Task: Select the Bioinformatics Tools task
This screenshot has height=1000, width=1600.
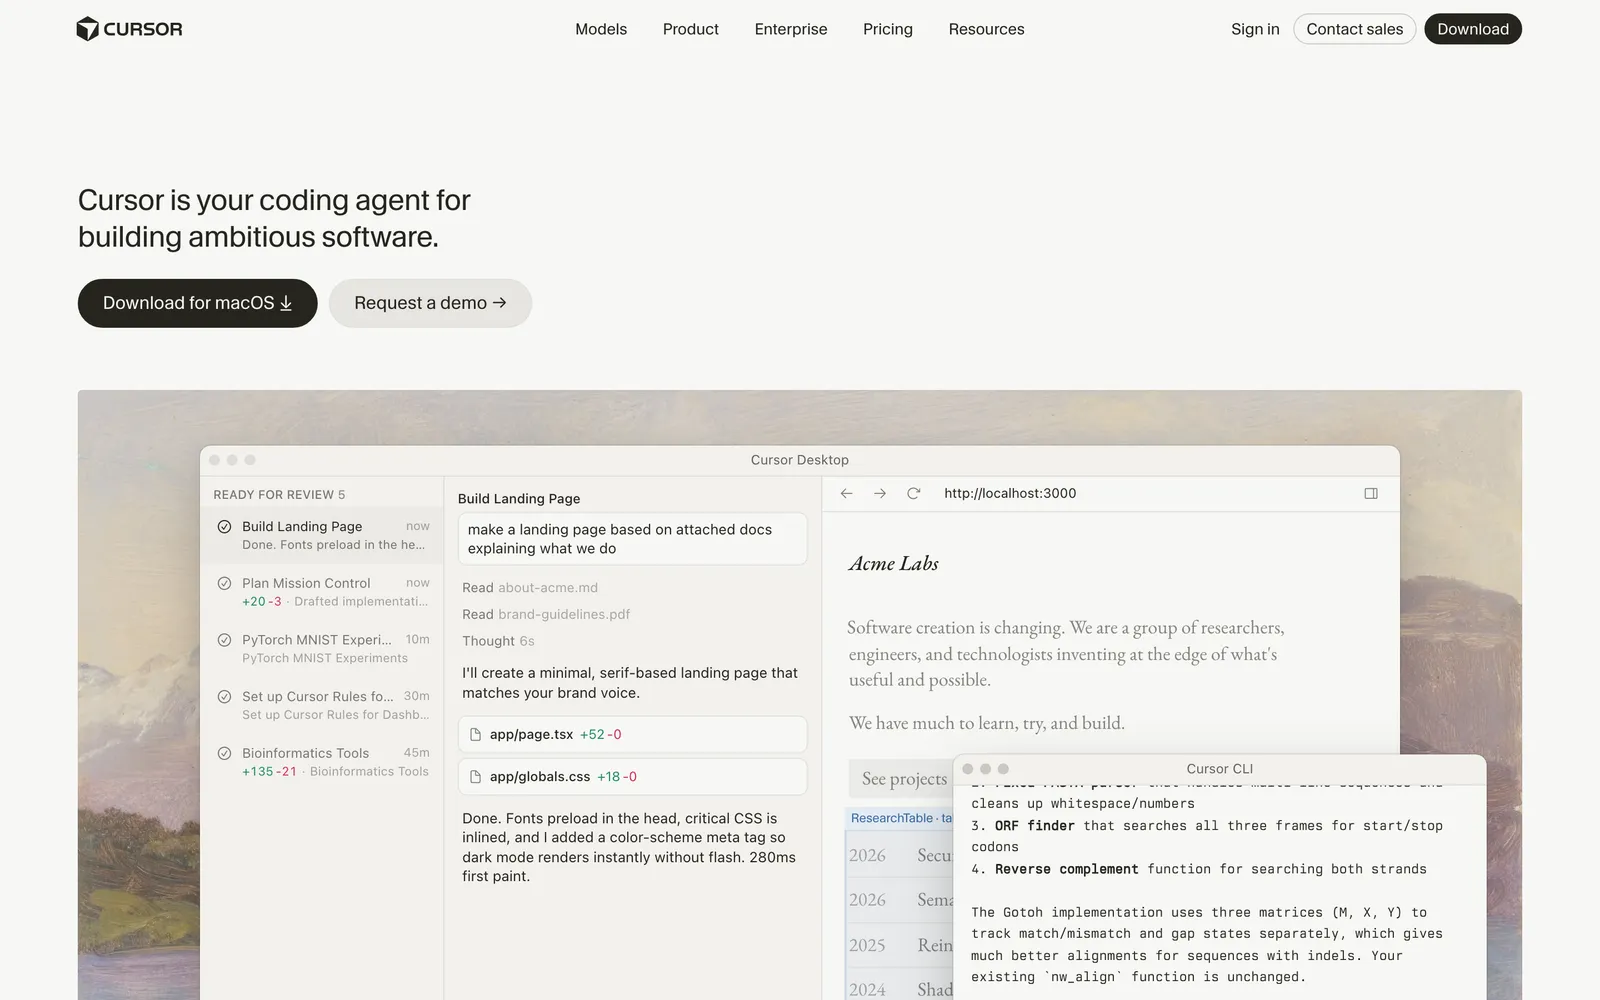Action: (x=323, y=762)
